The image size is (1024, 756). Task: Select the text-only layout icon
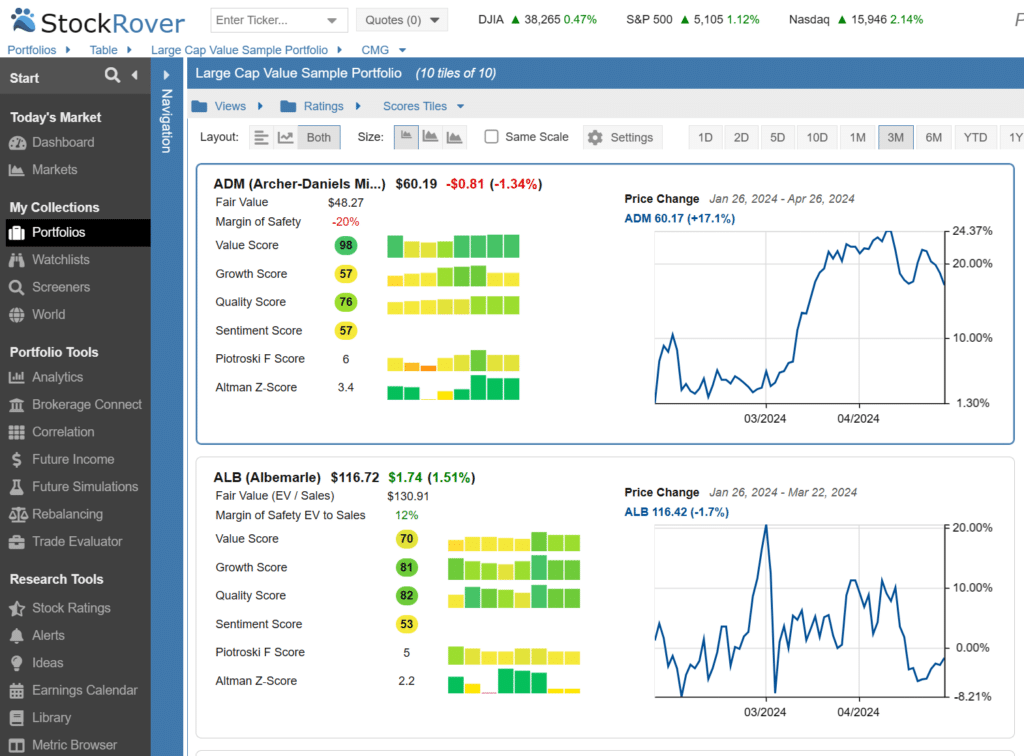(261, 137)
